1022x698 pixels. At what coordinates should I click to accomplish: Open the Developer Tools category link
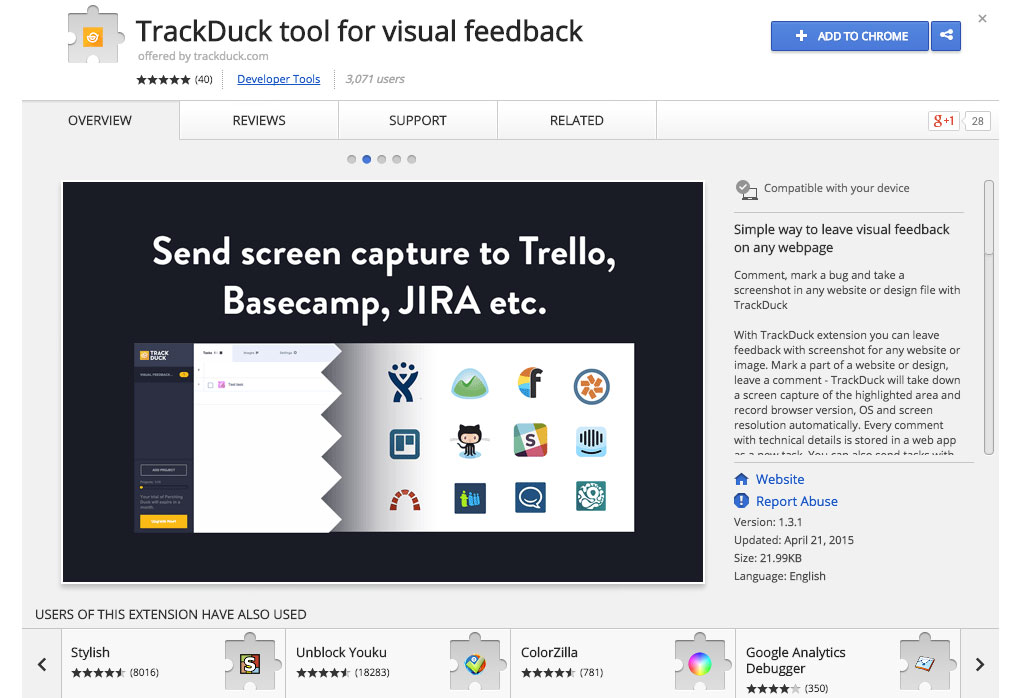[278, 80]
